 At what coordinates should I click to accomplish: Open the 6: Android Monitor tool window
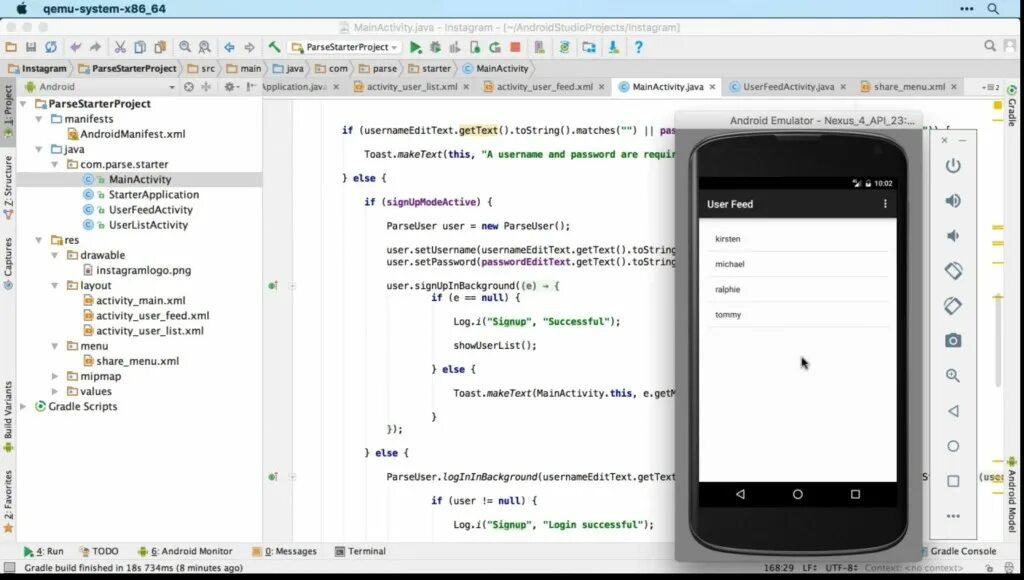click(185, 551)
